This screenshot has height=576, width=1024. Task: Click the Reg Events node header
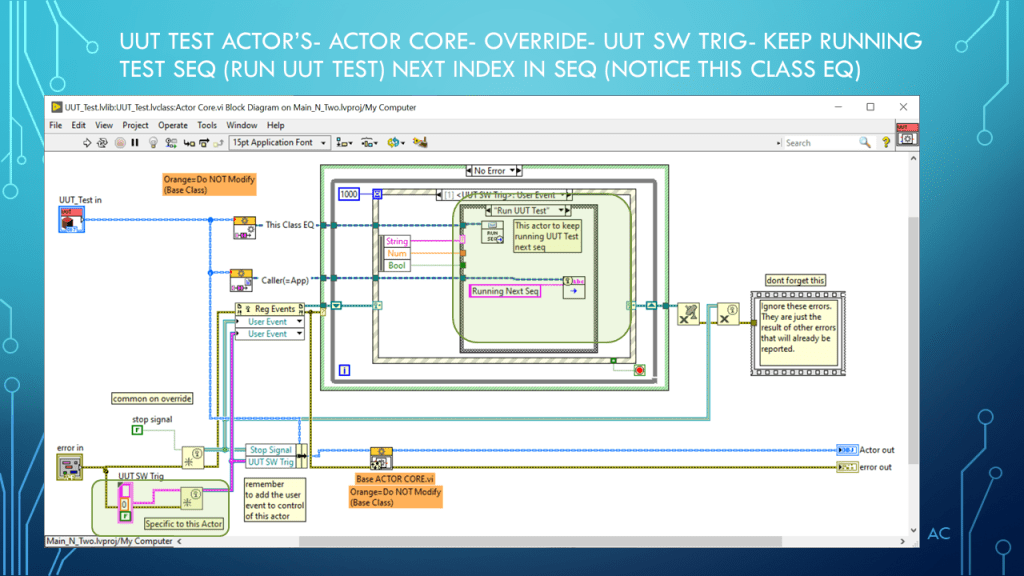pyautogui.click(x=269, y=309)
